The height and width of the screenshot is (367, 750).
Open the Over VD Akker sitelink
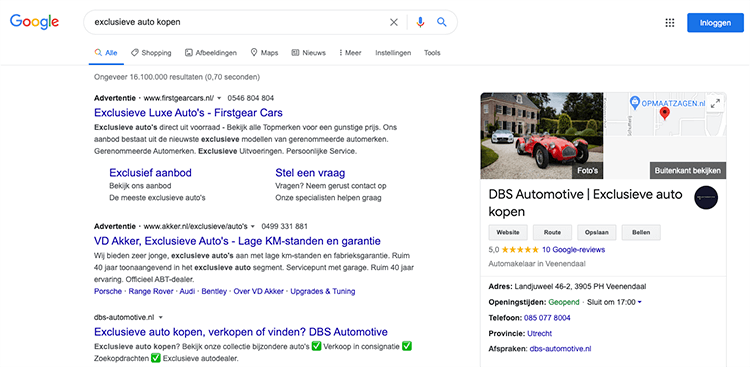click(x=258, y=291)
